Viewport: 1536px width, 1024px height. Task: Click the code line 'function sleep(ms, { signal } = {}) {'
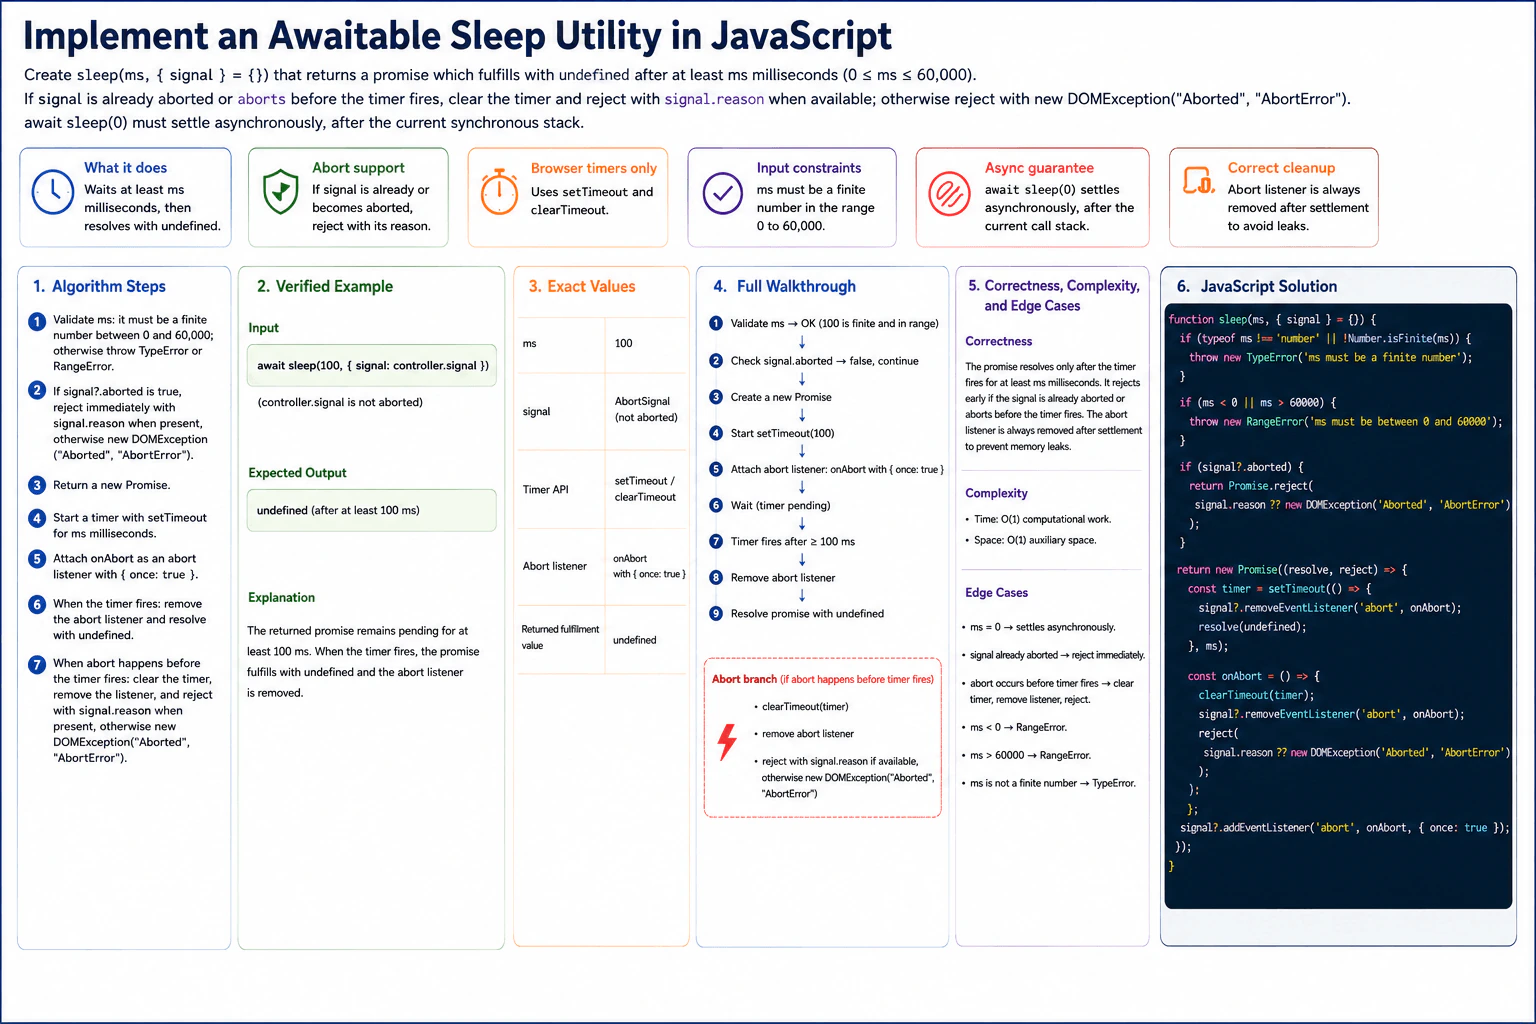1272,319
